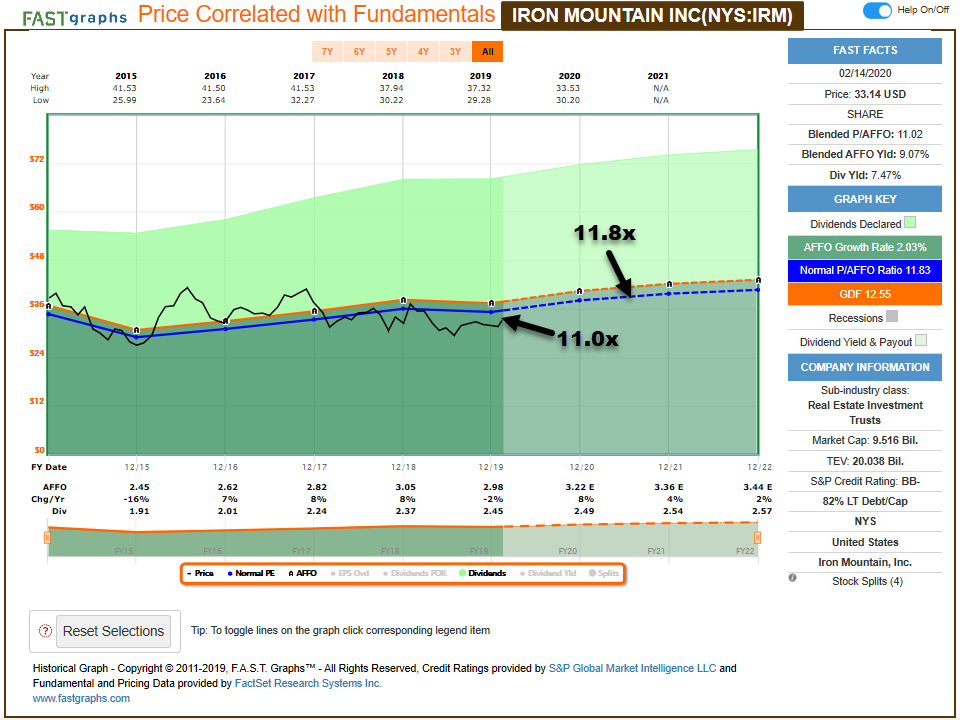This screenshot has width=960, height=723.
Task: Click the green AFFO Growth Rate 2.03 key
Action: (864, 245)
